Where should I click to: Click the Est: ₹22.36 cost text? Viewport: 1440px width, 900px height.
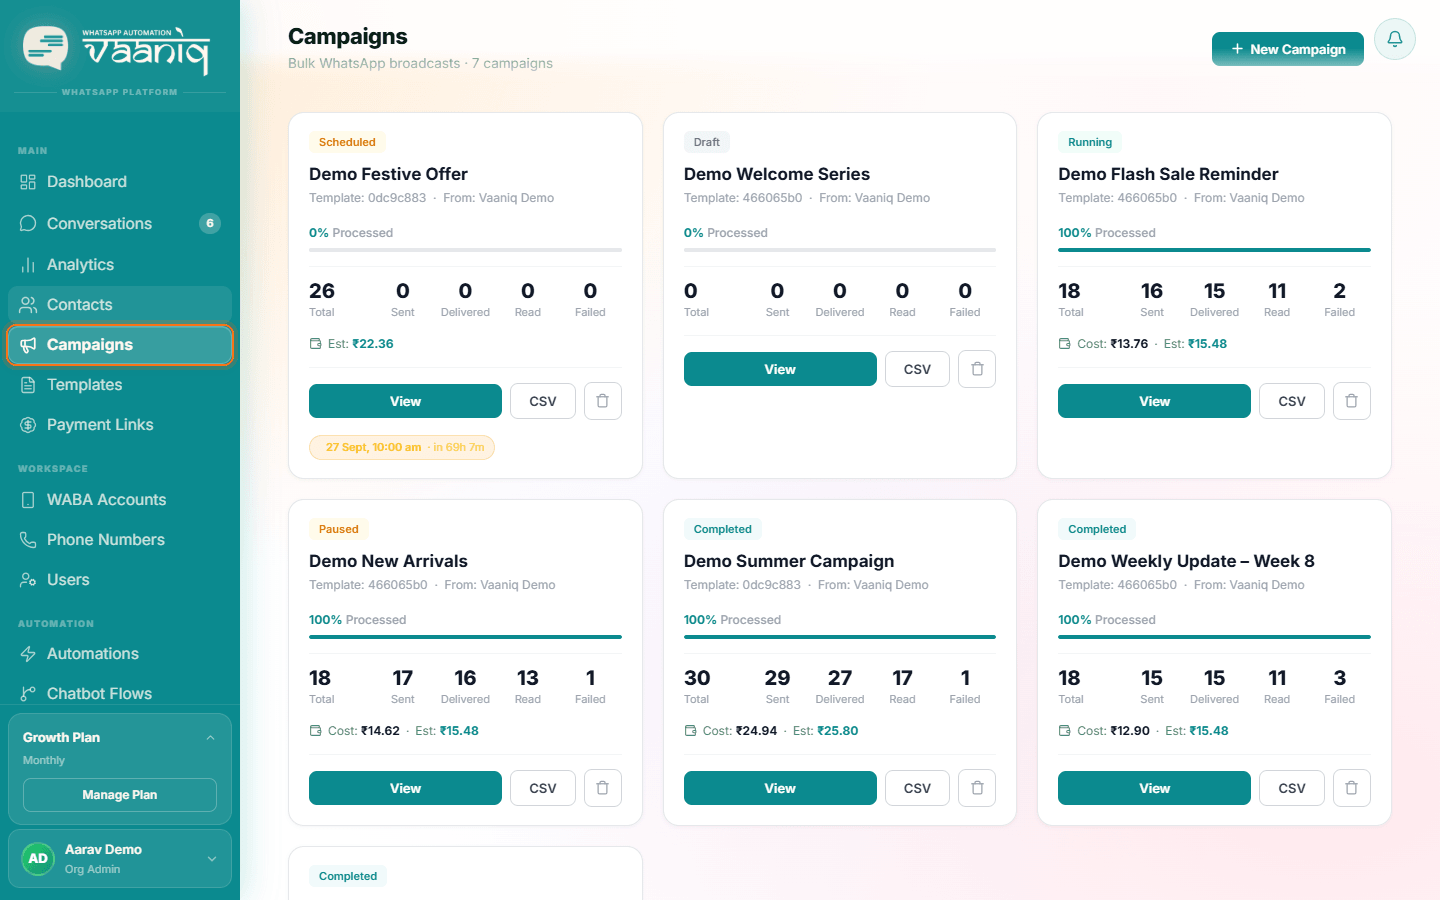coord(360,344)
